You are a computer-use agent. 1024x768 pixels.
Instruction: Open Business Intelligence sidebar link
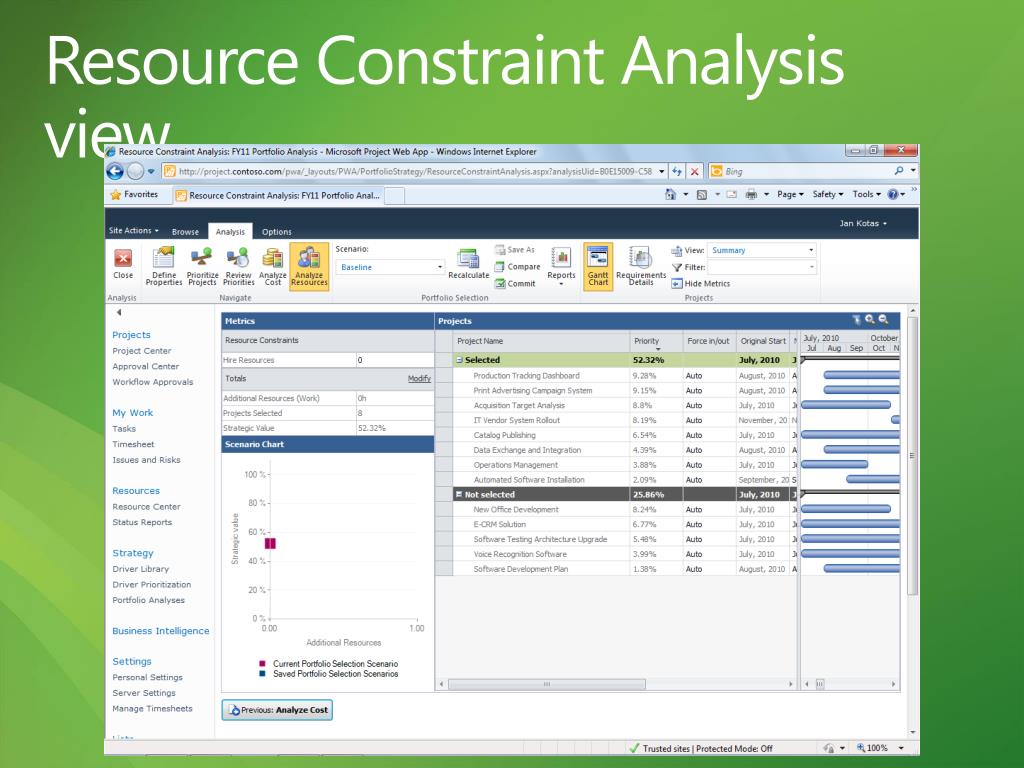(161, 631)
